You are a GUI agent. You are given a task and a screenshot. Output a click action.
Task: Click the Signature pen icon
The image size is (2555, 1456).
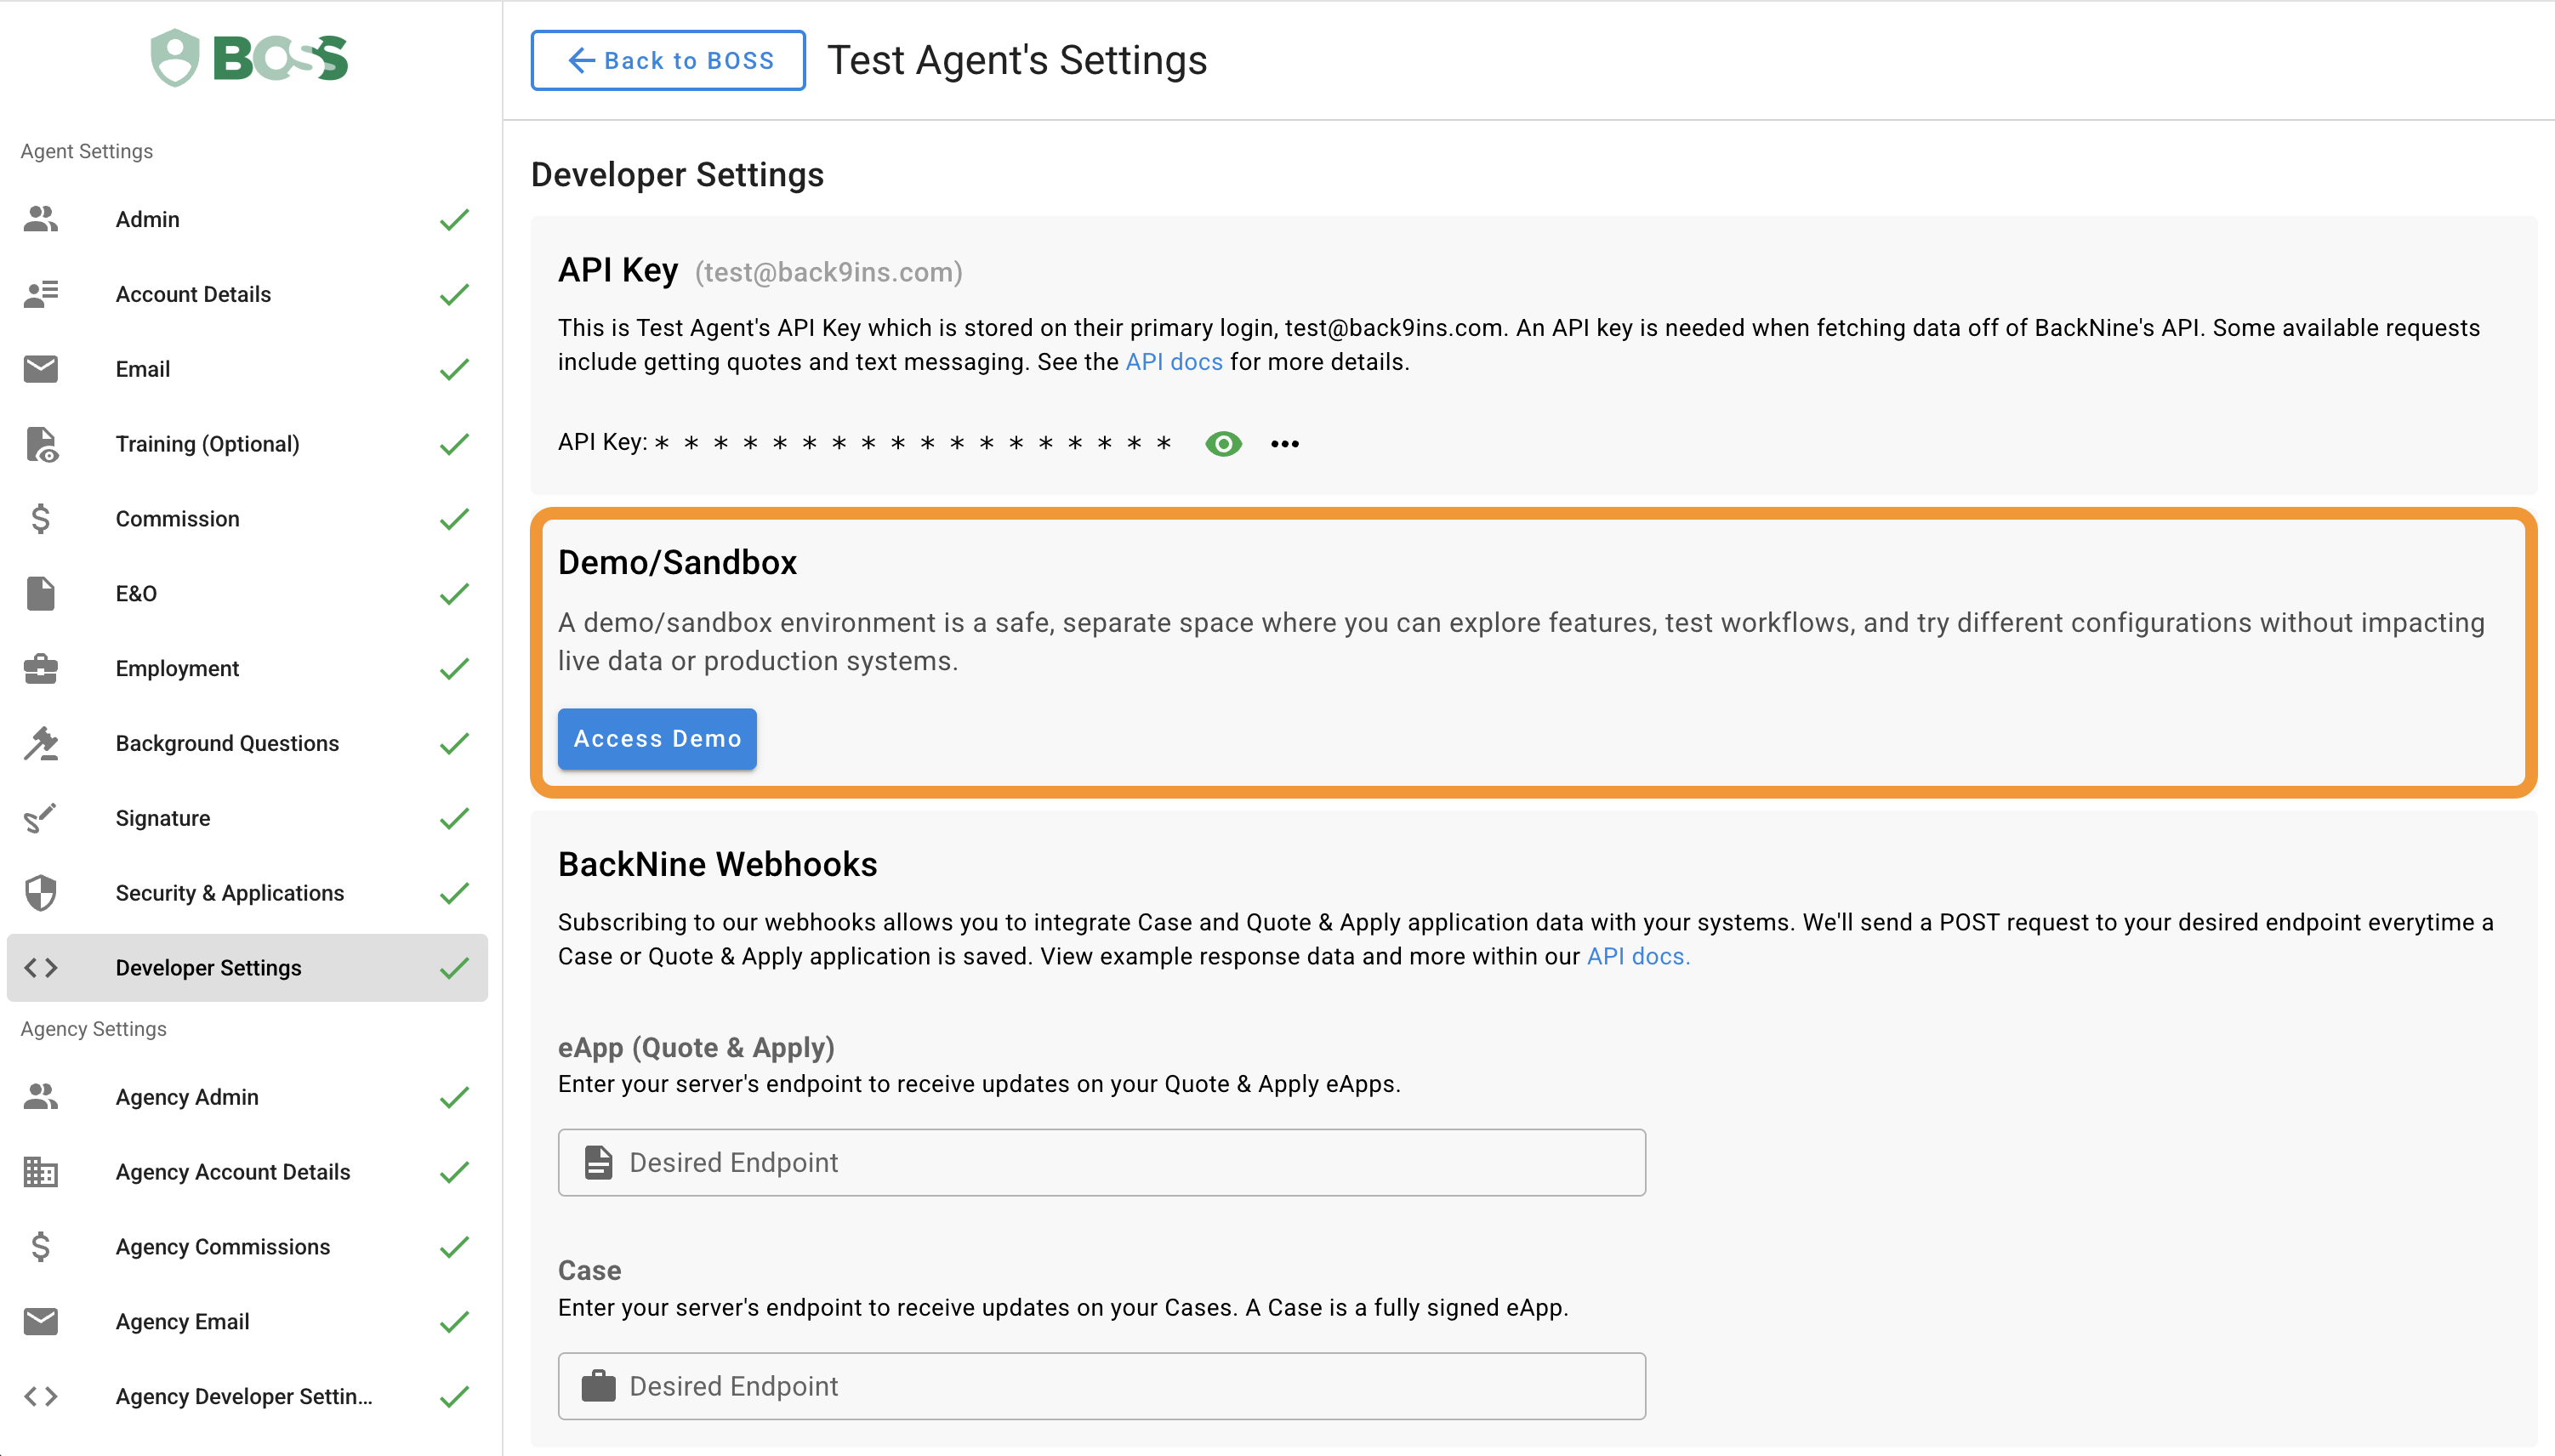41,818
